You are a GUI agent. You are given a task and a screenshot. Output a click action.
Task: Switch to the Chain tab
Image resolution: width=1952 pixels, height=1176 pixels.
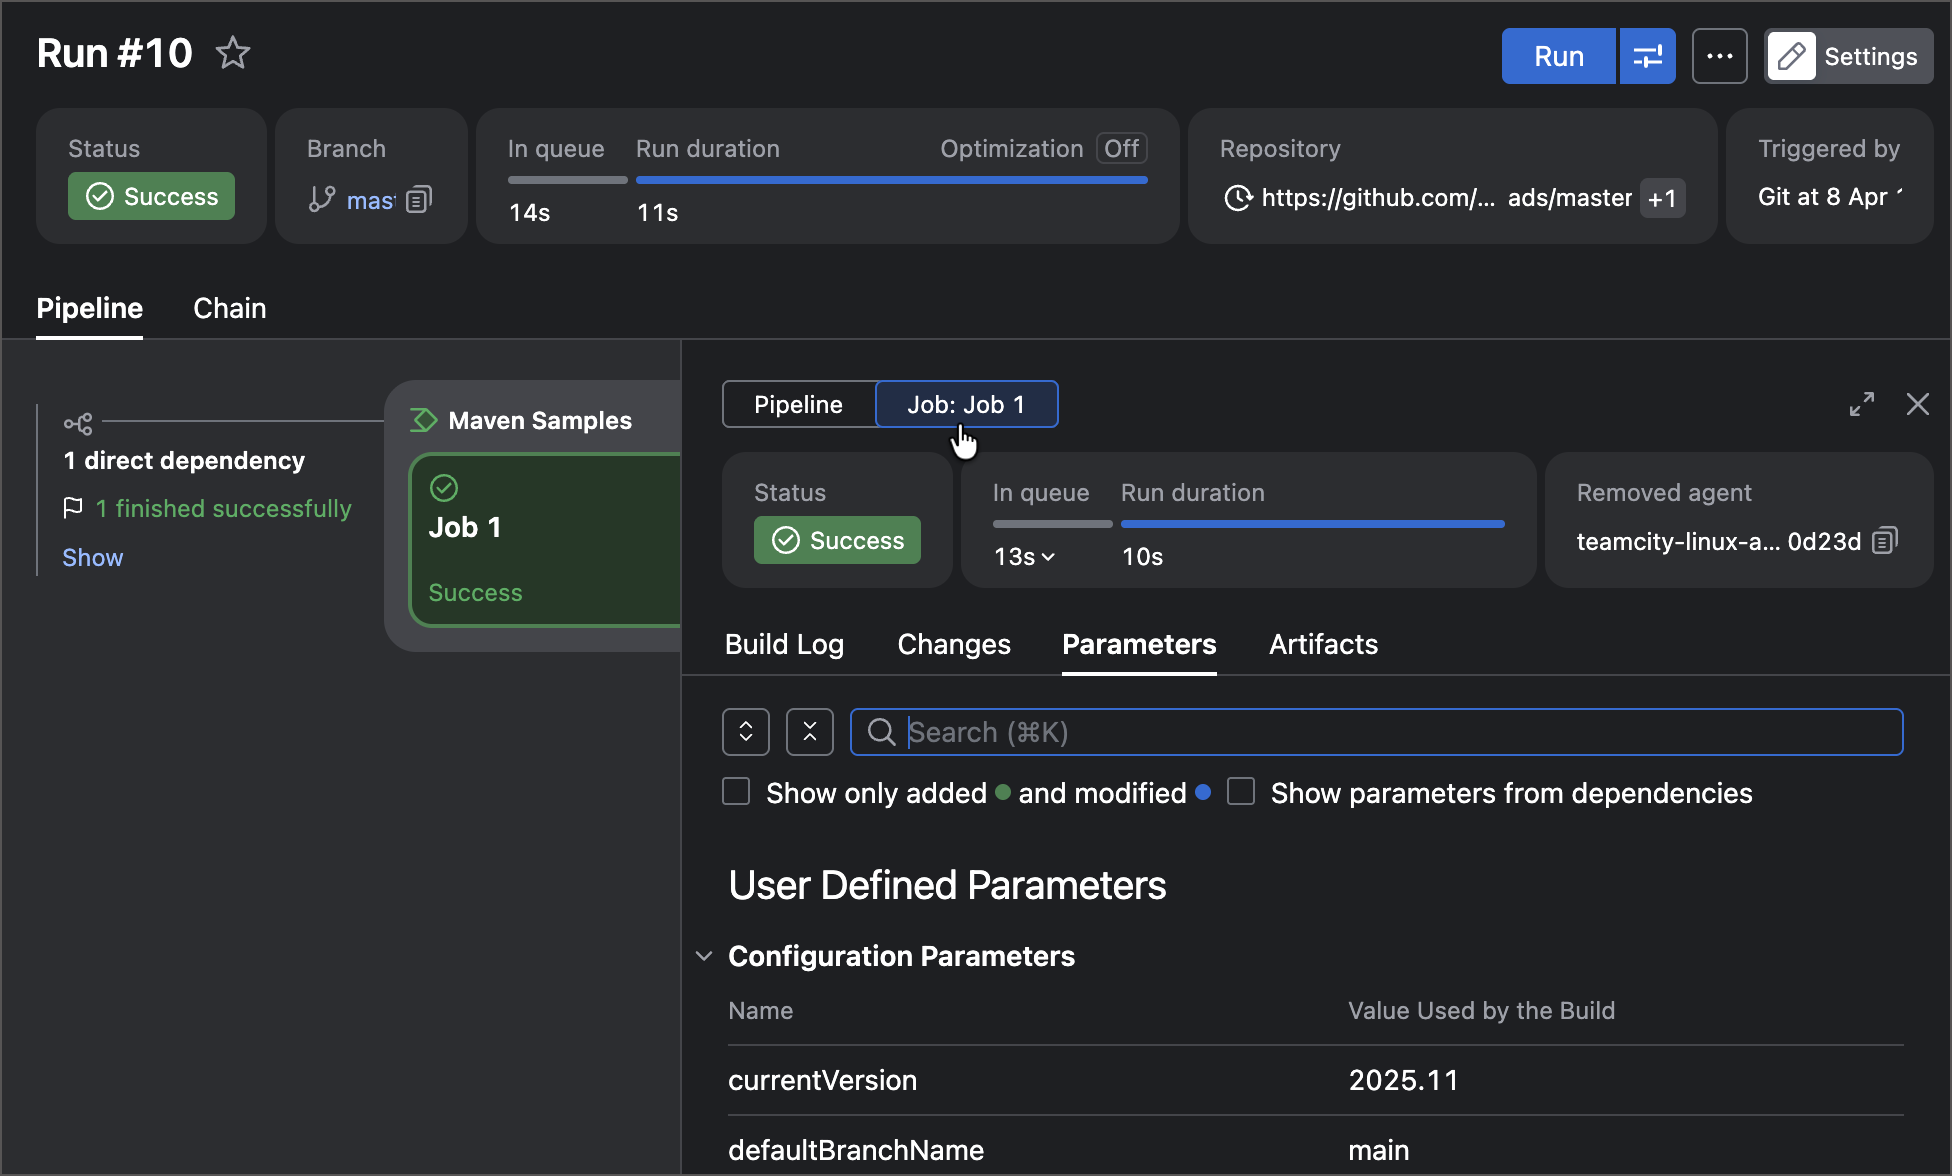pos(230,308)
